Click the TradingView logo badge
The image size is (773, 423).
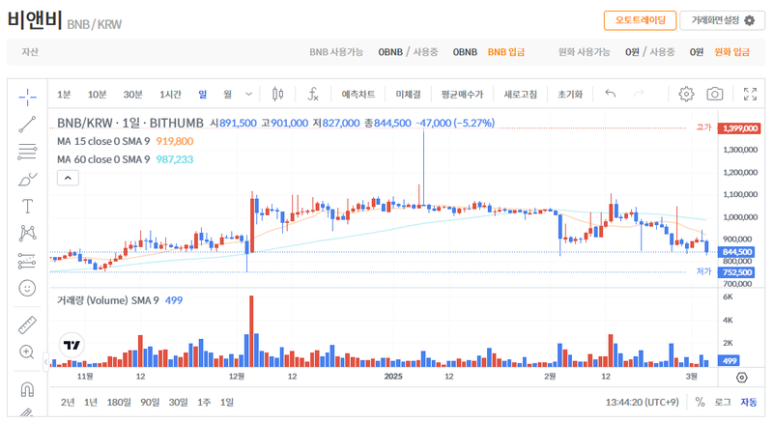pos(71,345)
